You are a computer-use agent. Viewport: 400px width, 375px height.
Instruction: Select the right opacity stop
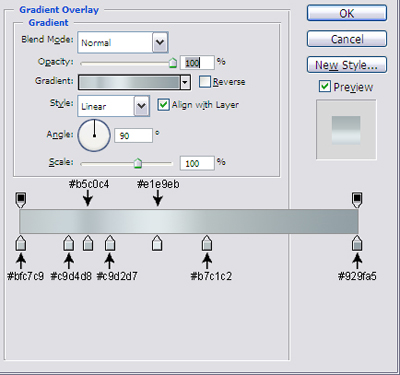(x=357, y=200)
